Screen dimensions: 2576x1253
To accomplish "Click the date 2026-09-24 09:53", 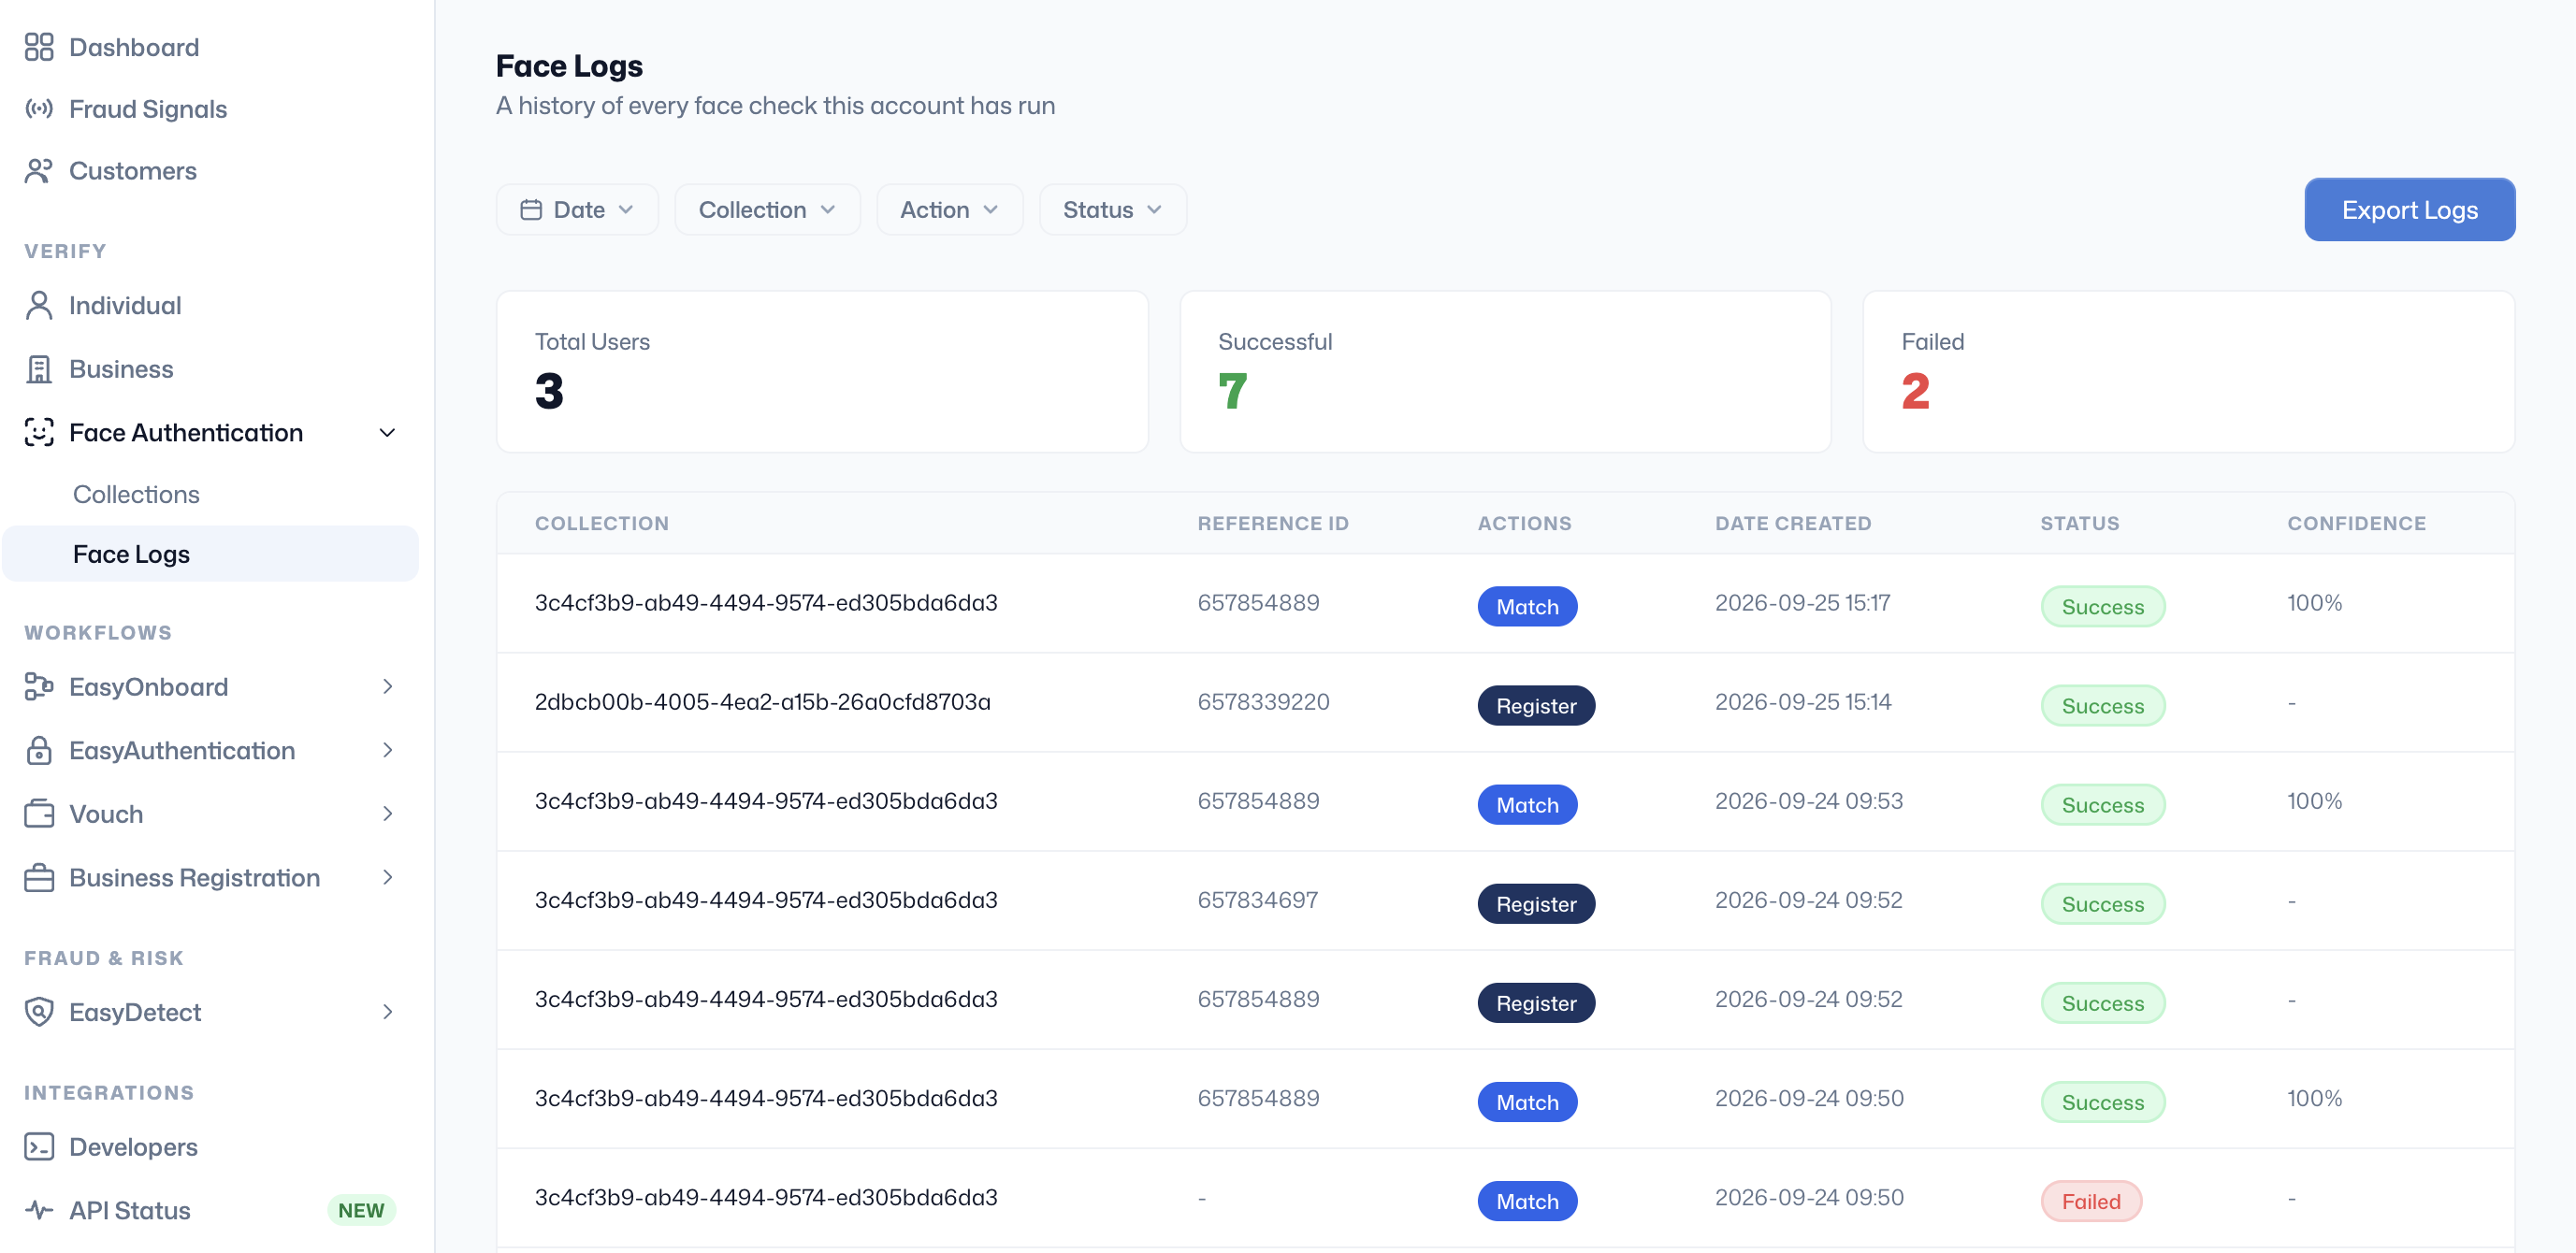I will coord(1809,801).
